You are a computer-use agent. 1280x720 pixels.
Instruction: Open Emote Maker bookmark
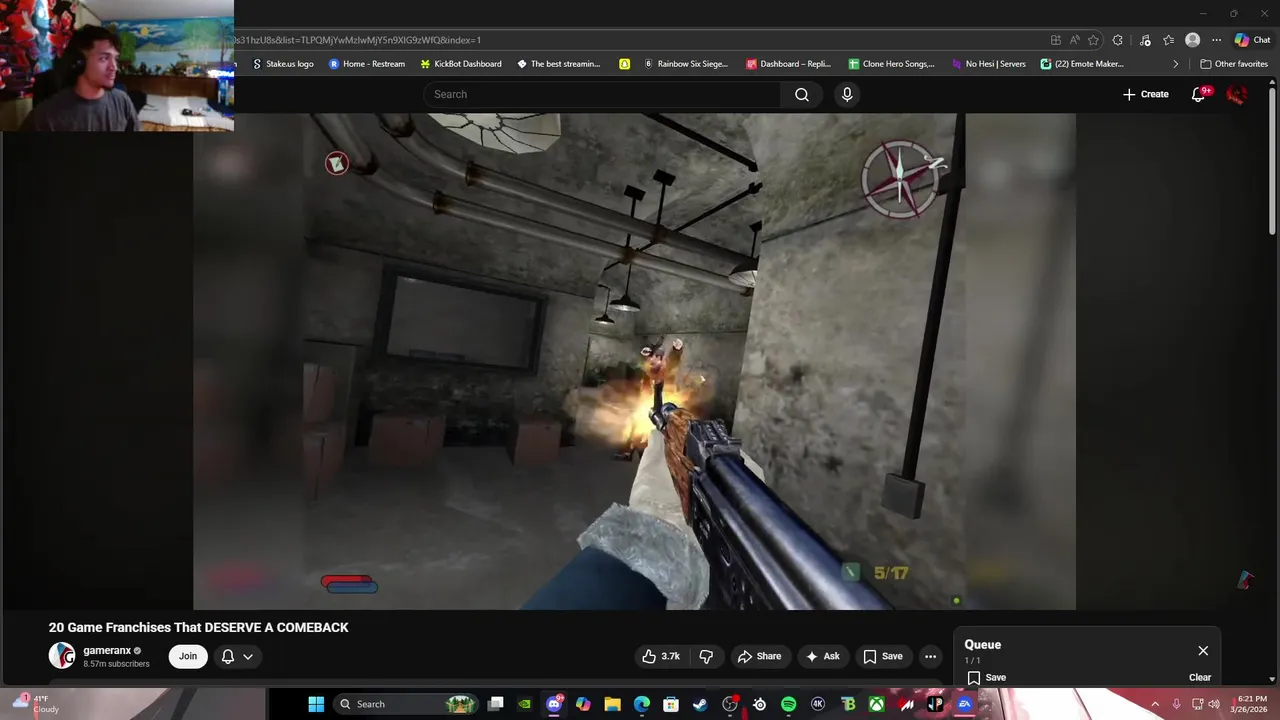pos(1082,64)
